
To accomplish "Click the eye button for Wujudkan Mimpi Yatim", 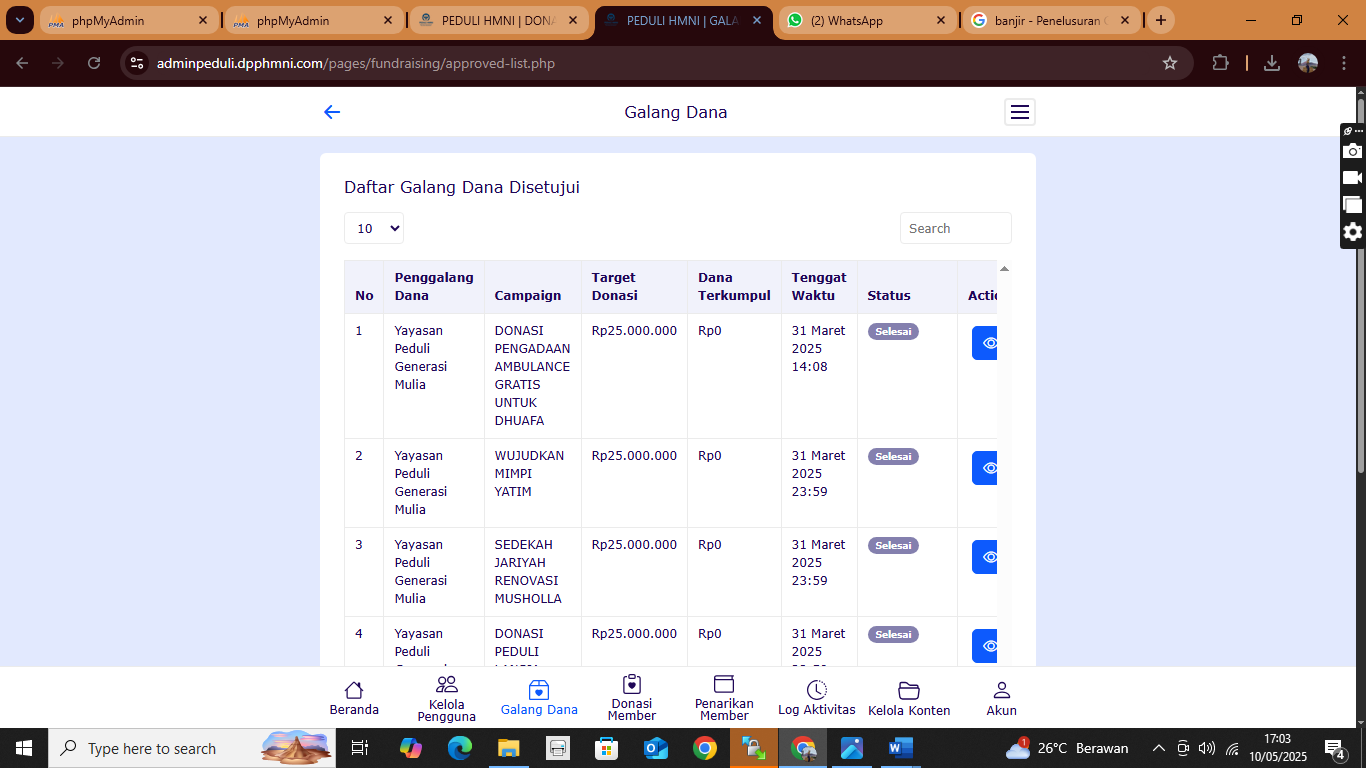I will click(x=985, y=468).
